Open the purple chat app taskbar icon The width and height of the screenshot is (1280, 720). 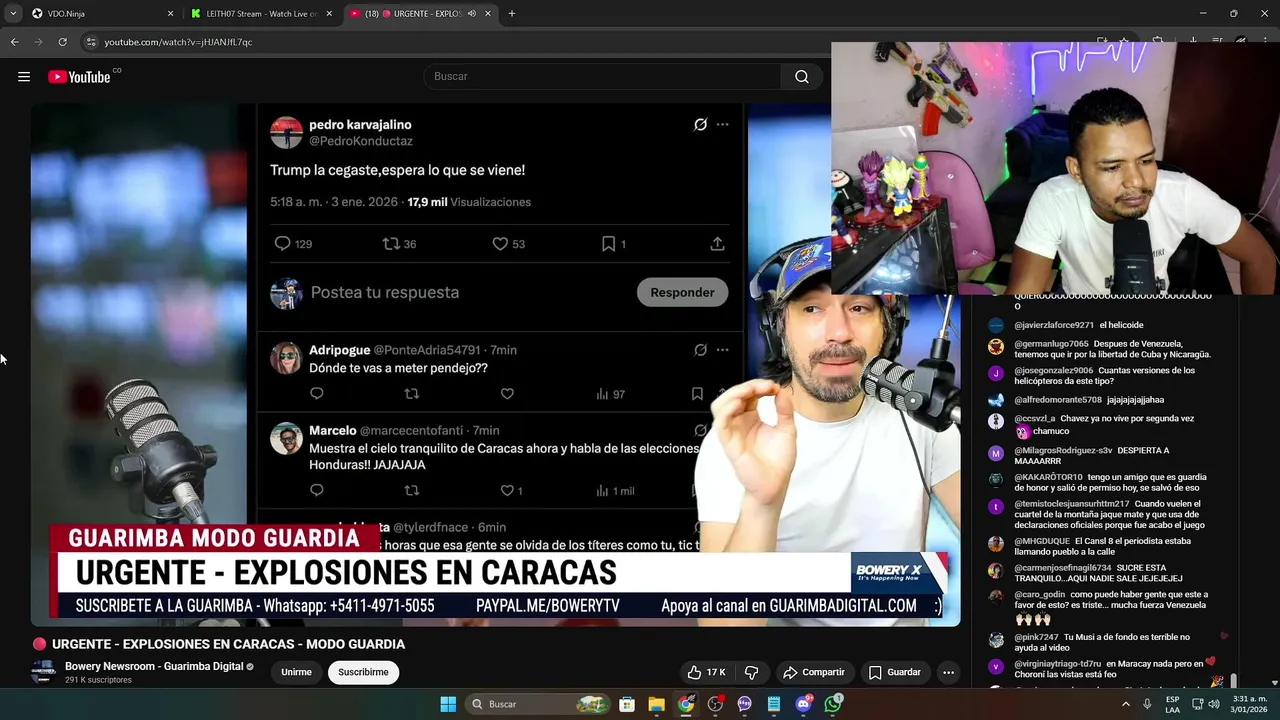coord(744,704)
